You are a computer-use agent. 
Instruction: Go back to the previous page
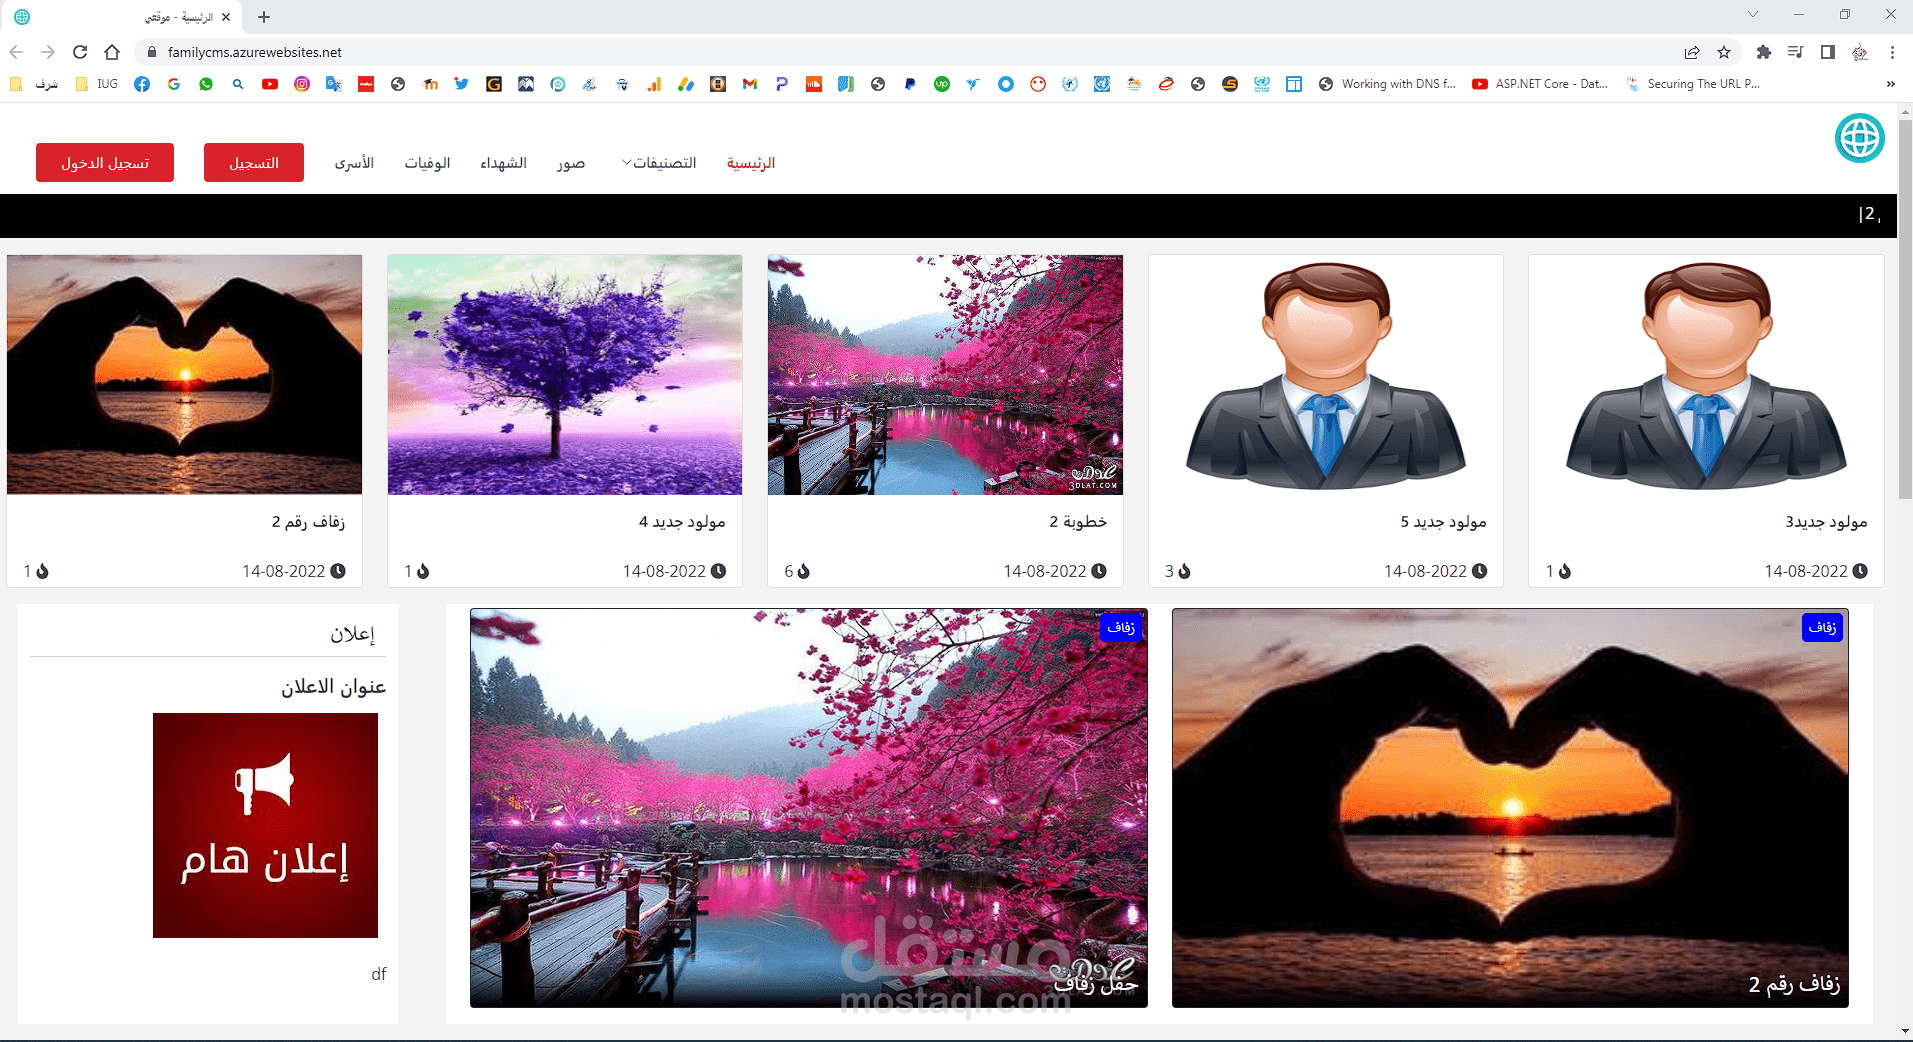pyautogui.click(x=16, y=52)
